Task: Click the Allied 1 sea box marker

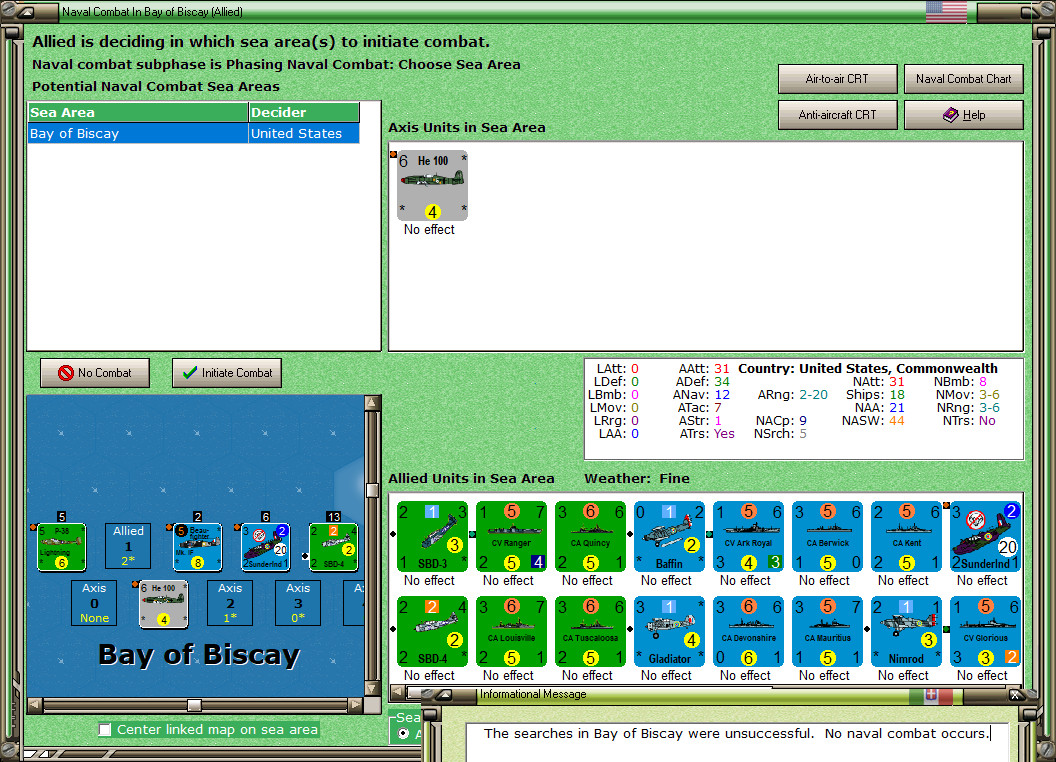Action: pos(128,546)
